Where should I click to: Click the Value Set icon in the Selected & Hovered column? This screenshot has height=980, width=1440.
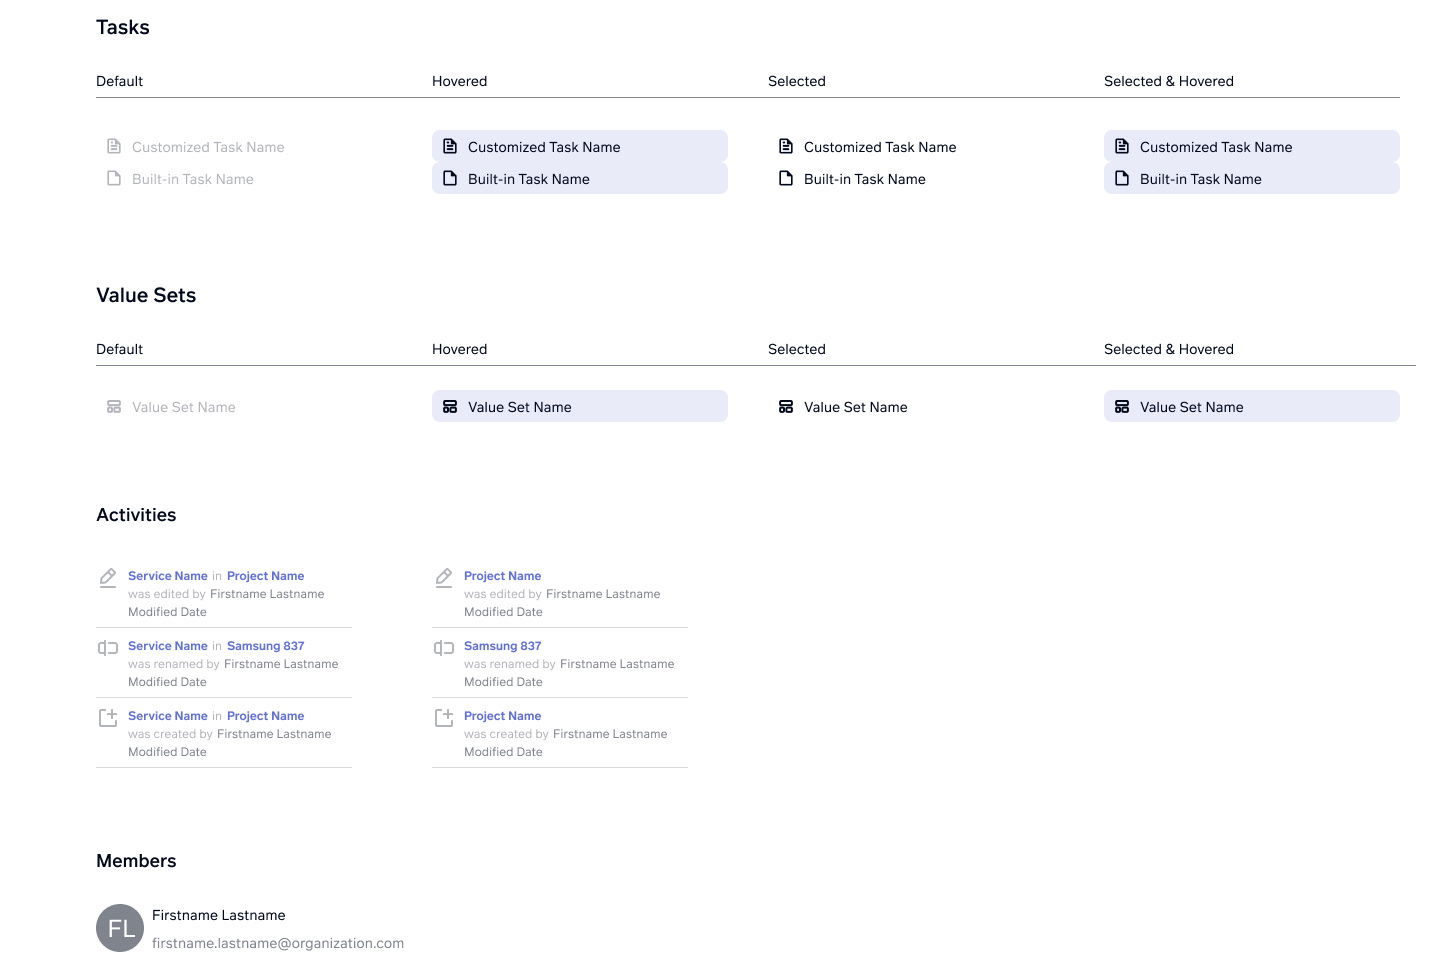point(1122,407)
